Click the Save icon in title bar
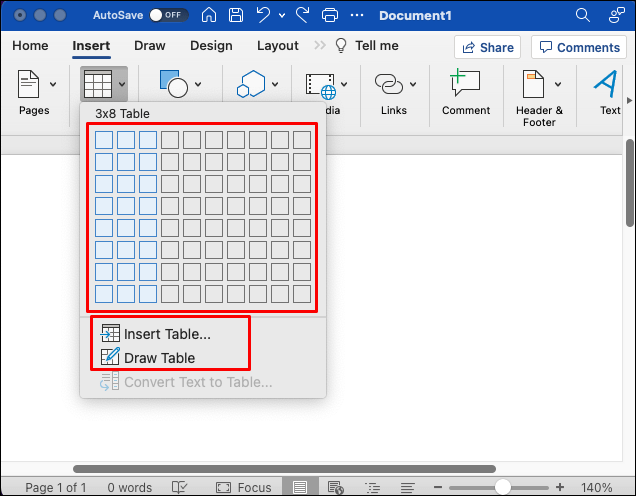The image size is (636, 496). pyautogui.click(x=237, y=16)
